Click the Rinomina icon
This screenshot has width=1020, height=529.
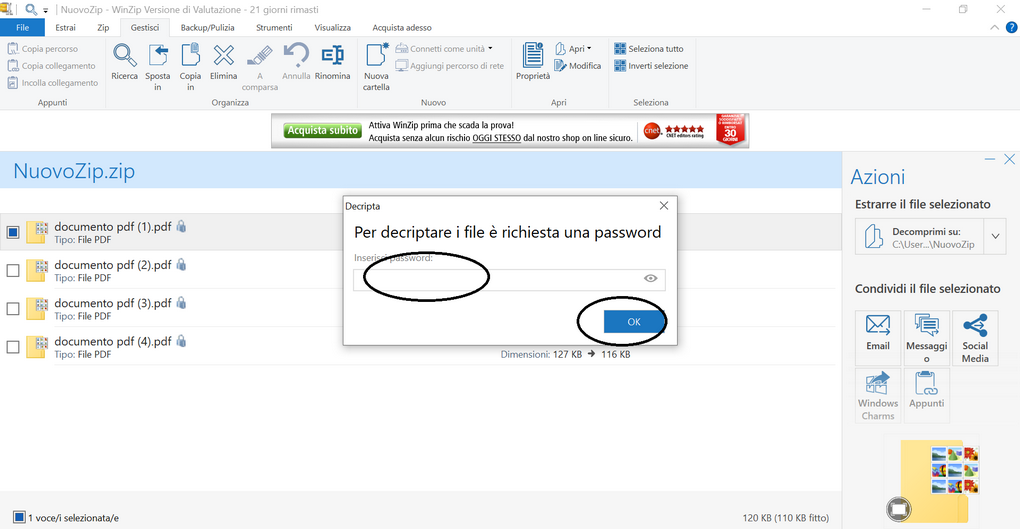pyautogui.click(x=332, y=62)
